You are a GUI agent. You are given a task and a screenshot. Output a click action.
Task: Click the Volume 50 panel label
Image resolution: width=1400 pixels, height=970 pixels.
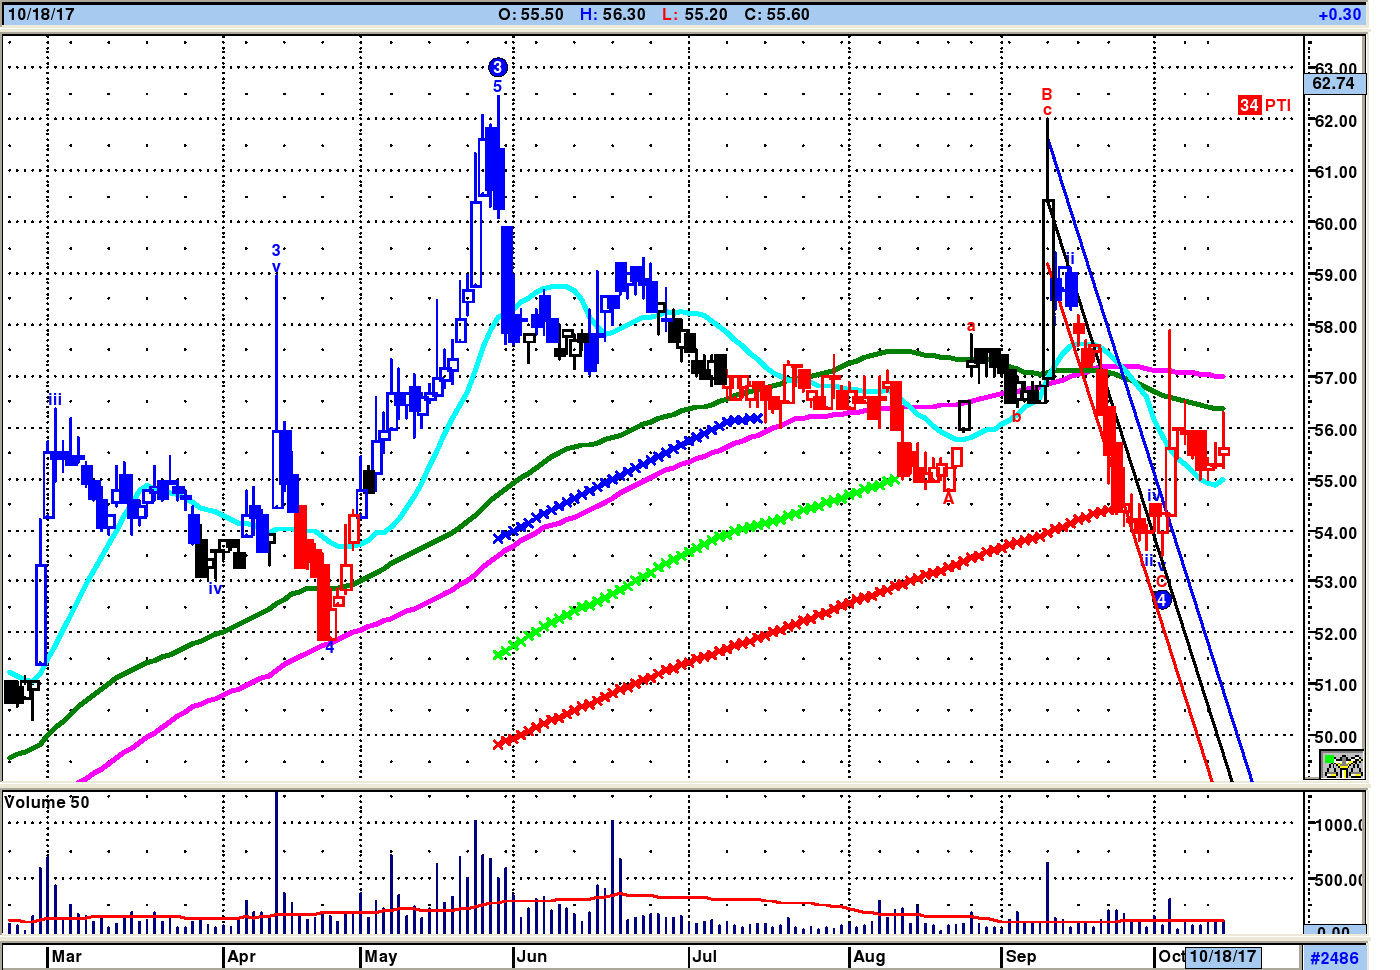(47, 802)
